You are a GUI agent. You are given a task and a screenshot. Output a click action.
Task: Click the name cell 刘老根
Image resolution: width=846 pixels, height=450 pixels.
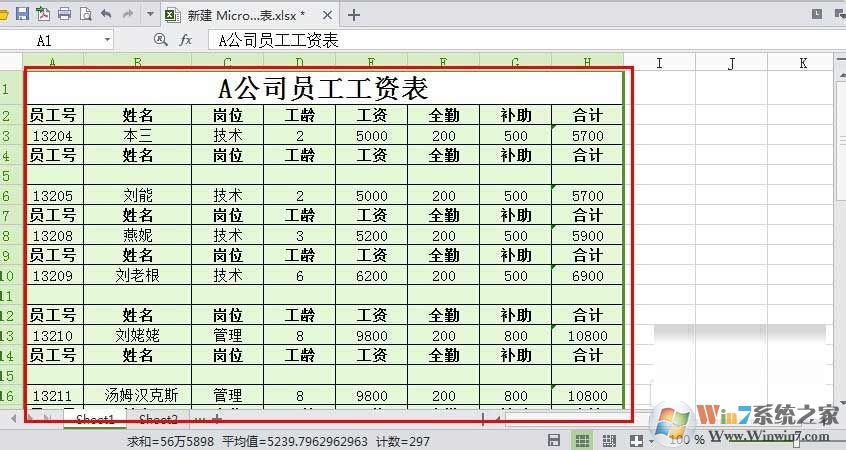(138, 276)
